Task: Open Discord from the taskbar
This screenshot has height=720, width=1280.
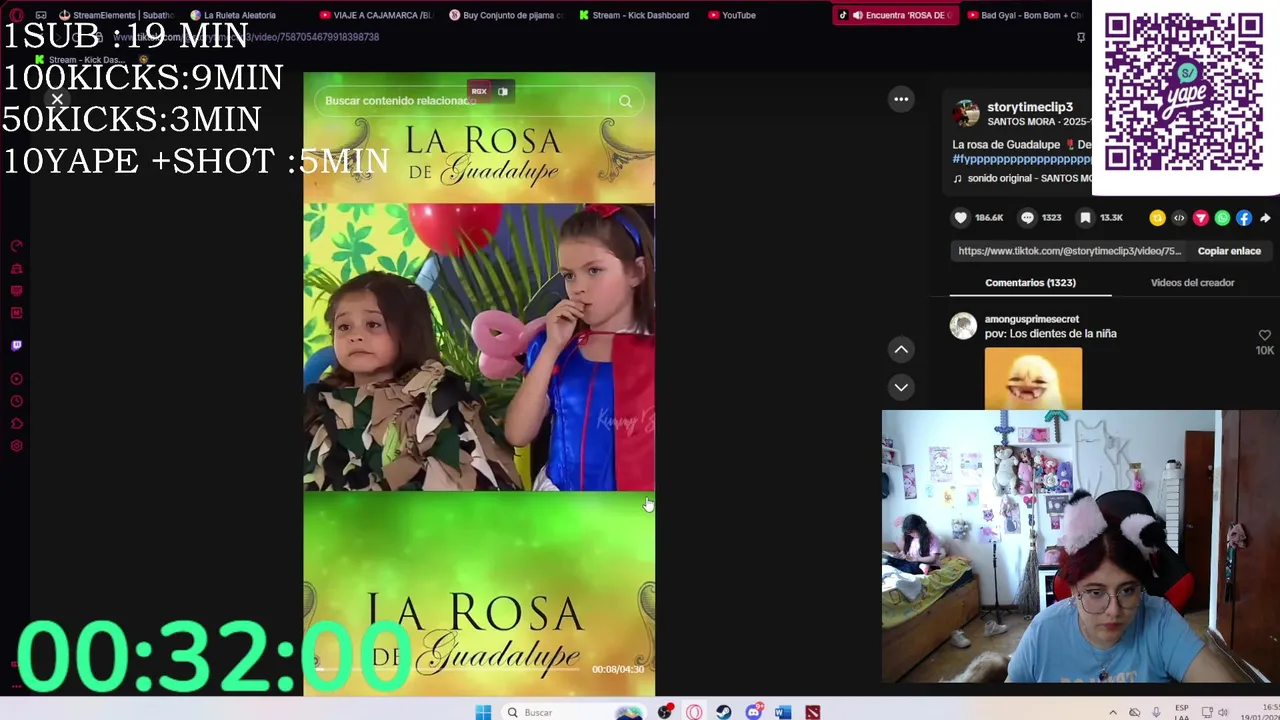Action: pos(753,712)
